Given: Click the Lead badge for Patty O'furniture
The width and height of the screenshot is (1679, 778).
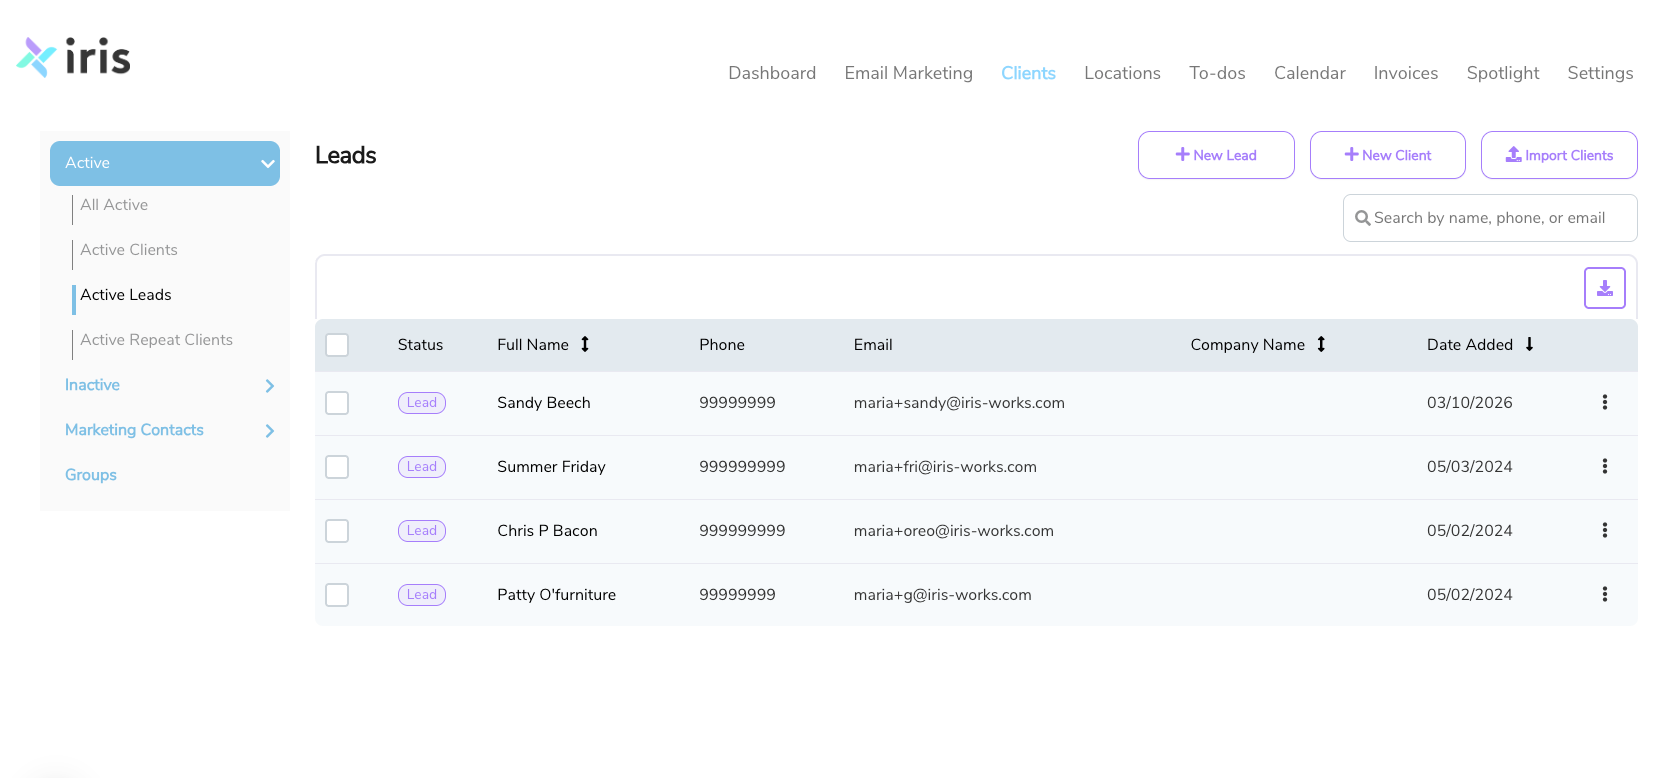Looking at the screenshot, I should click(x=422, y=595).
